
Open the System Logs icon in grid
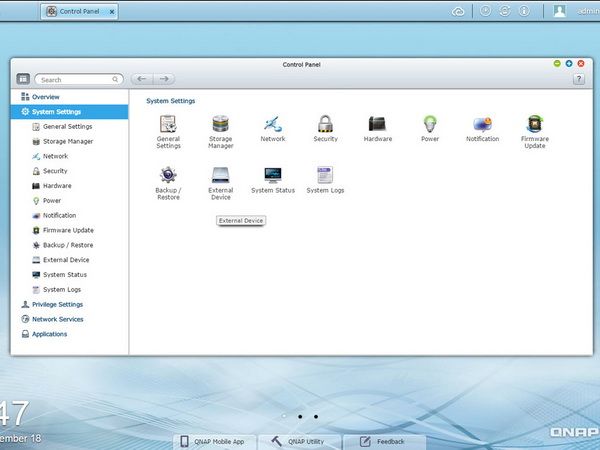click(325, 175)
